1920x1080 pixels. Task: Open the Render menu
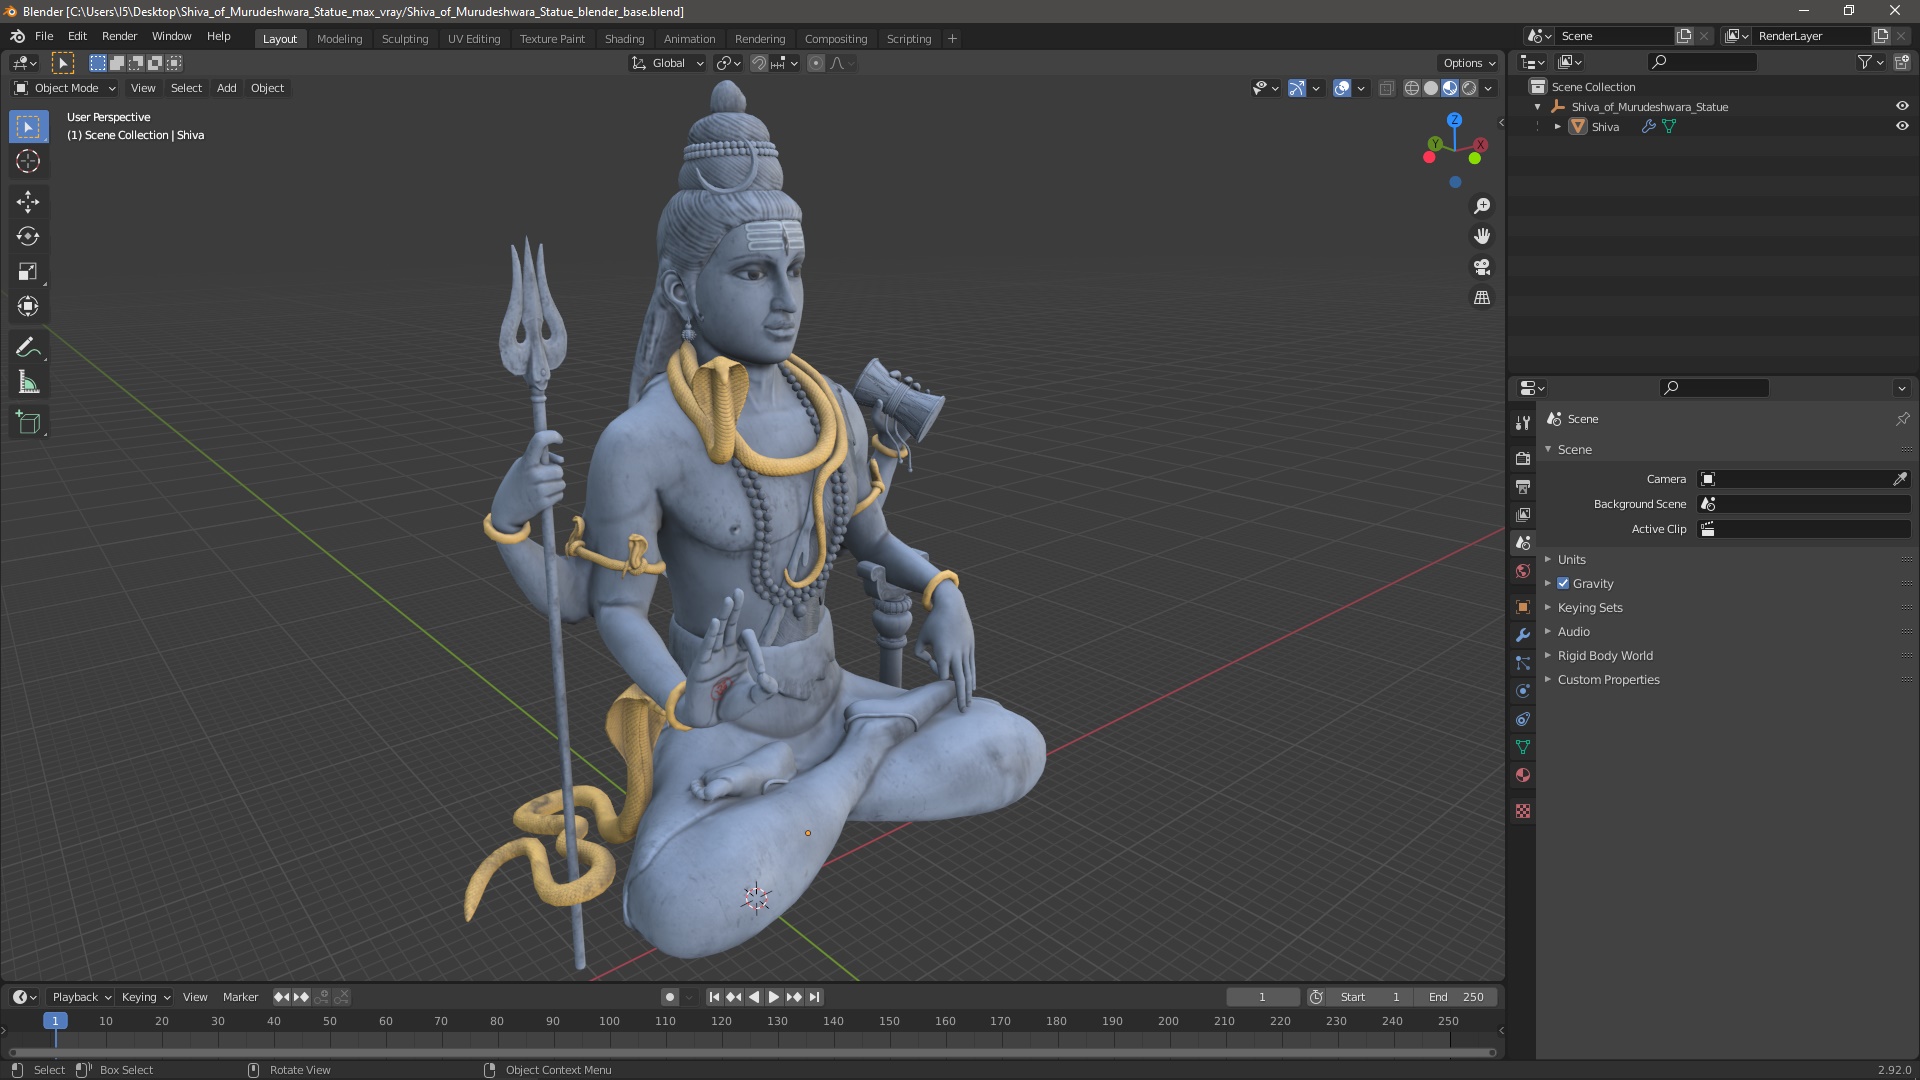[x=119, y=36]
